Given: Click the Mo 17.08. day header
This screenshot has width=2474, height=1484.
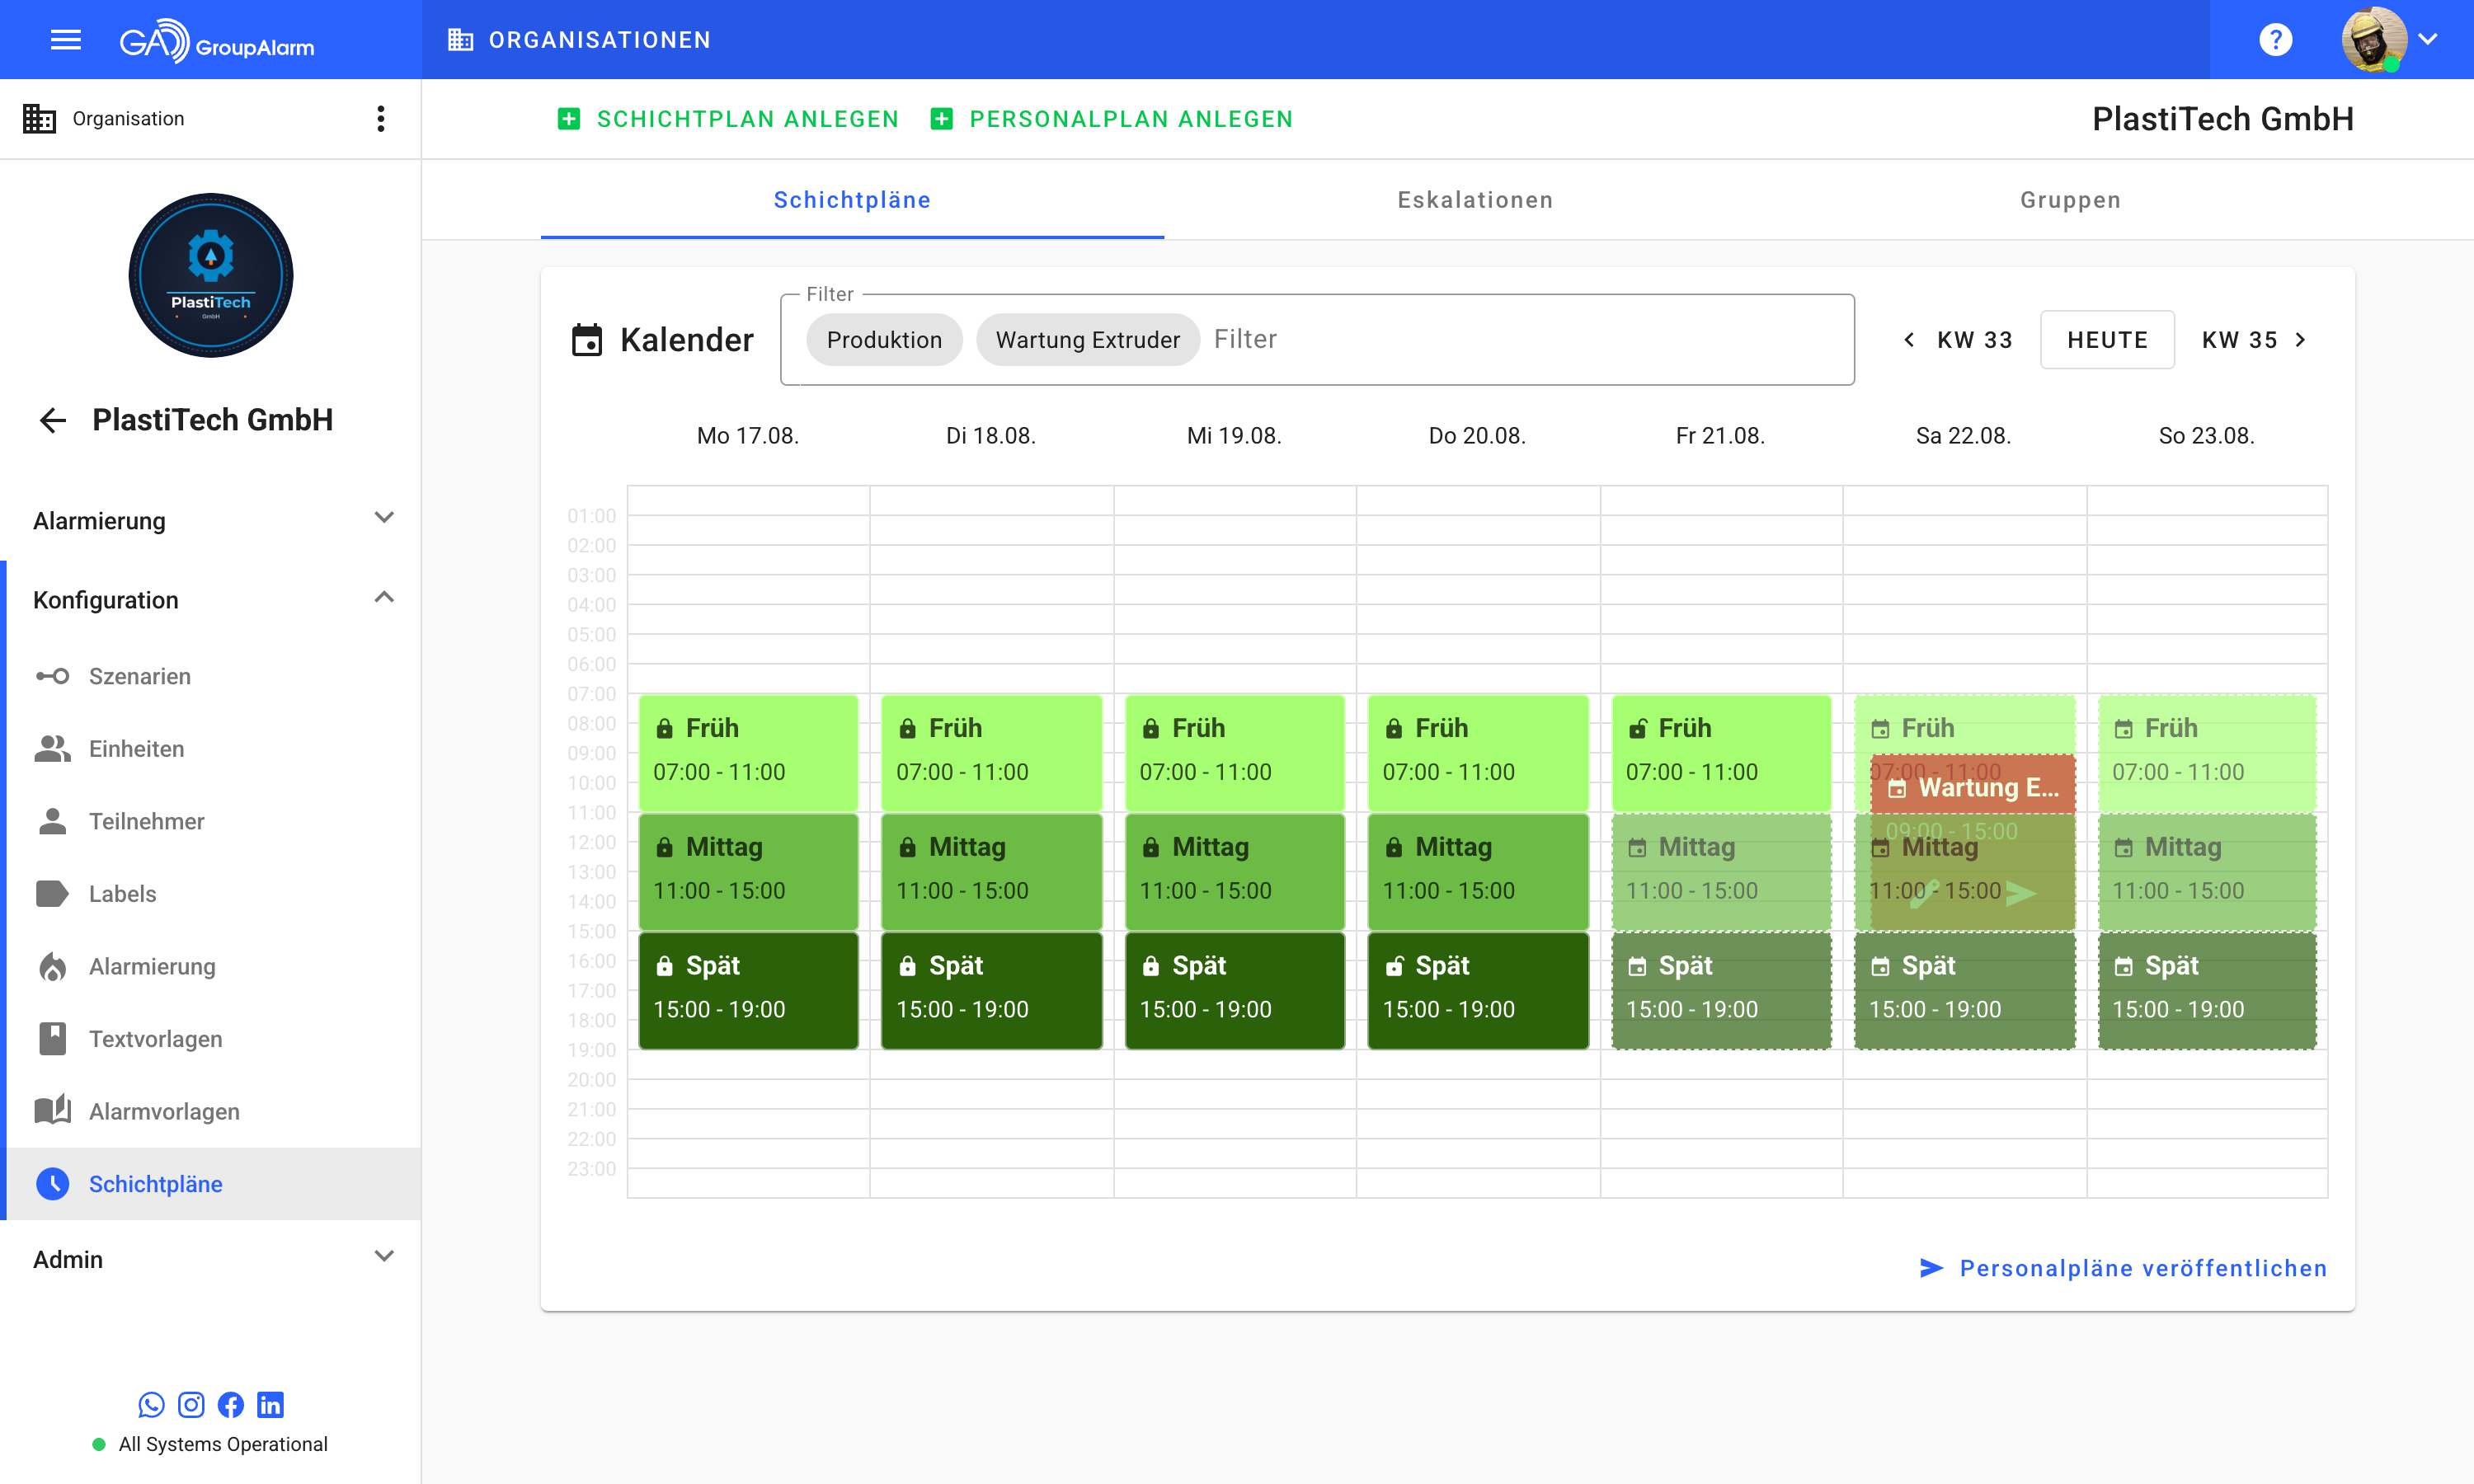Looking at the screenshot, I should [x=748, y=436].
